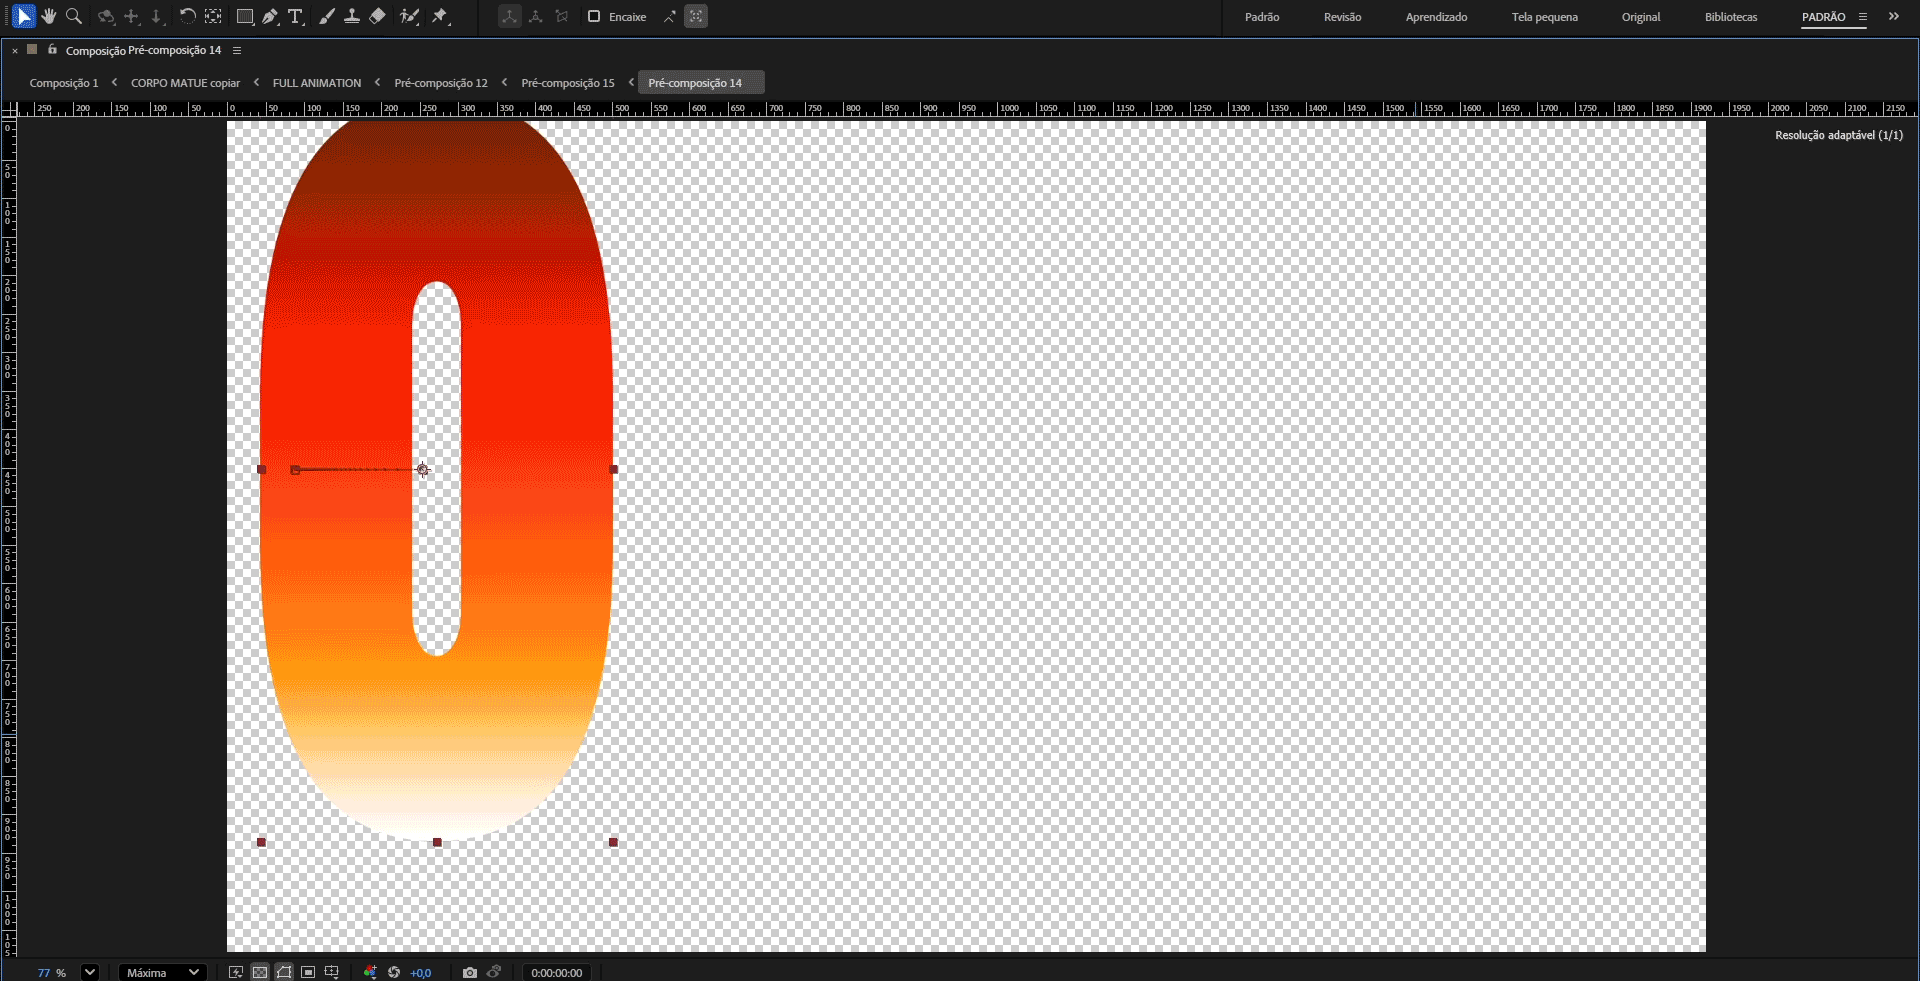This screenshot has width=1920, height=981.
Task: Select the Zoom magnifier tool
Action: (74, 17)
